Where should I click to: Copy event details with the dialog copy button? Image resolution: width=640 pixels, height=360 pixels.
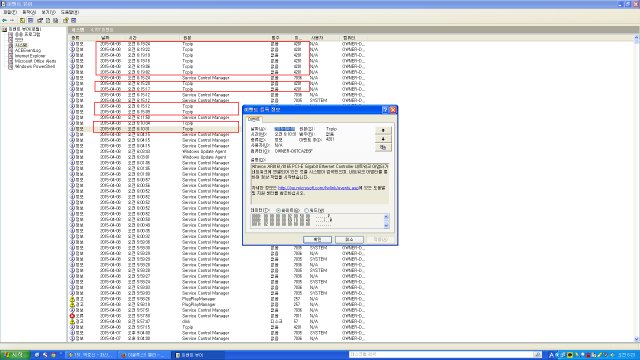pyautogui.click(x=383, y=147)
